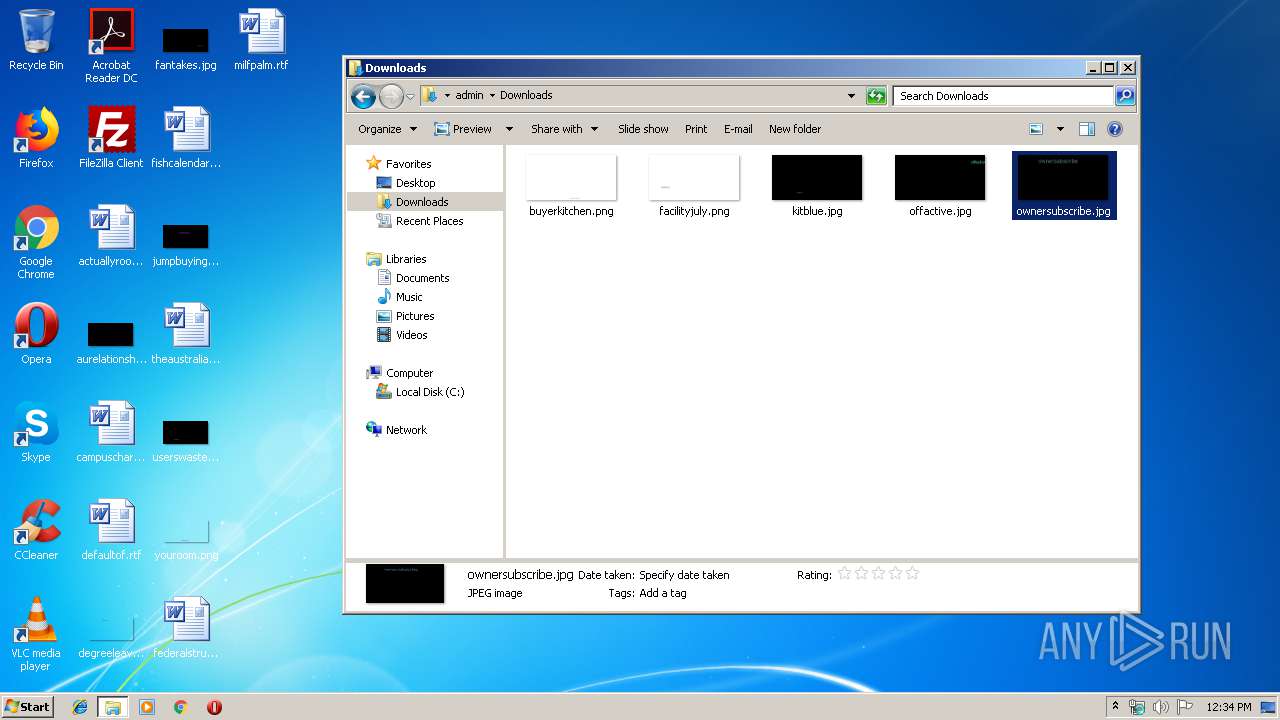The height and width of the screenshot is (720, 1280).
Task: Show the preview pane button
Action: 1087,129
